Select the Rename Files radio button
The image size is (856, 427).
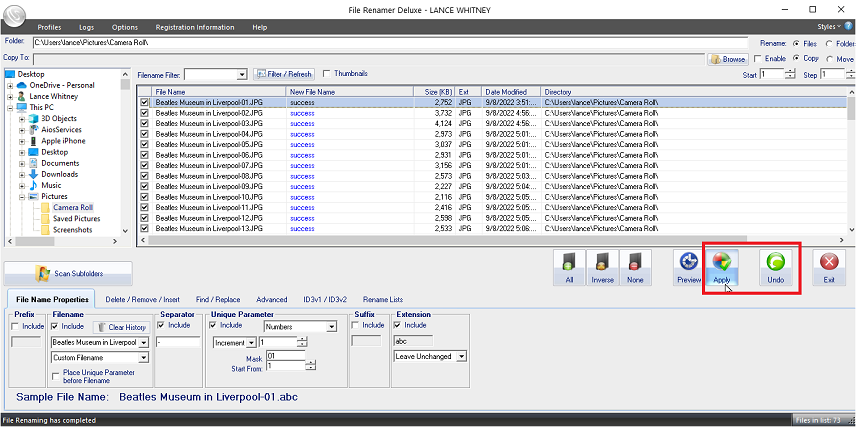click(796, 43)
